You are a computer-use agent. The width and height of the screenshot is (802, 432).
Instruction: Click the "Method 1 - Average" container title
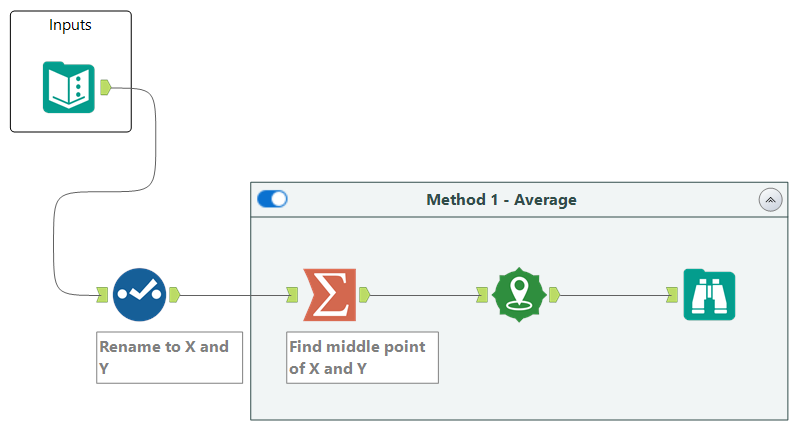click(501, 200)
